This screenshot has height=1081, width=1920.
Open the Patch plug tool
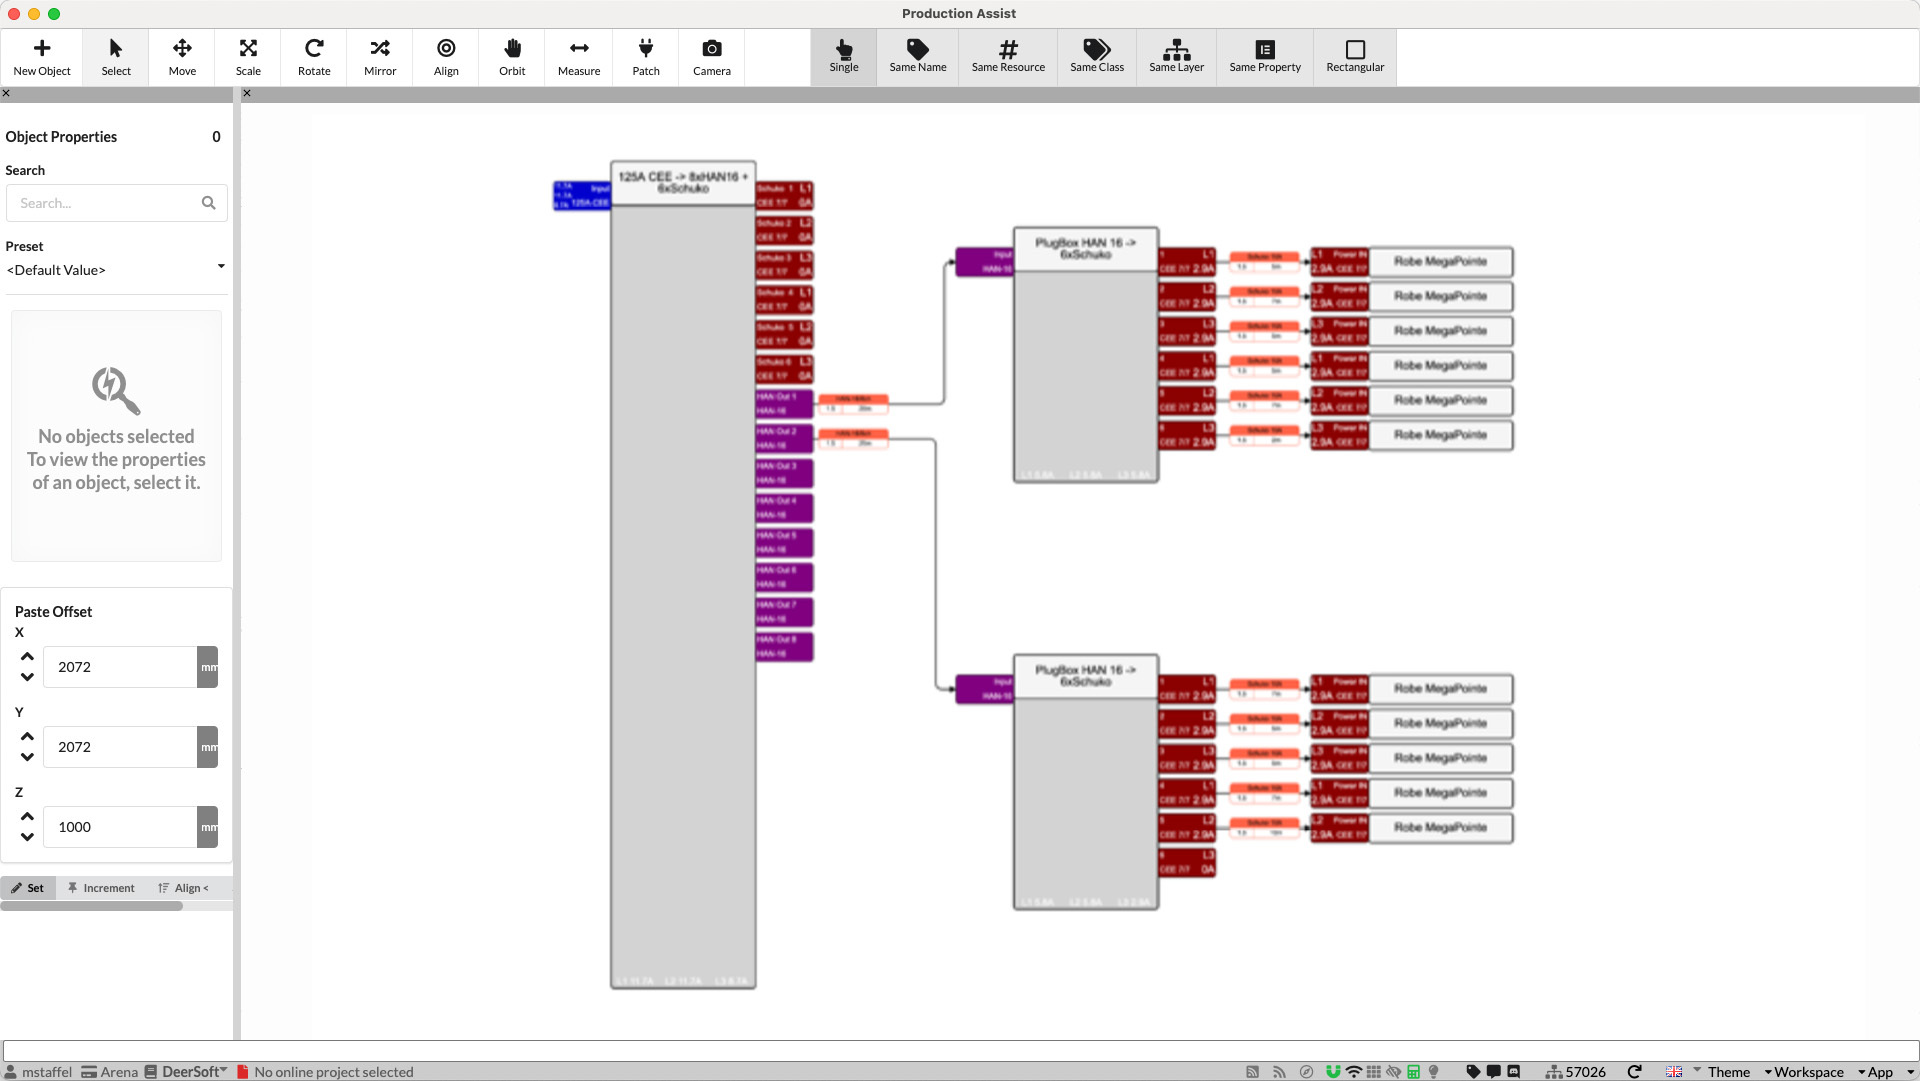646,57
